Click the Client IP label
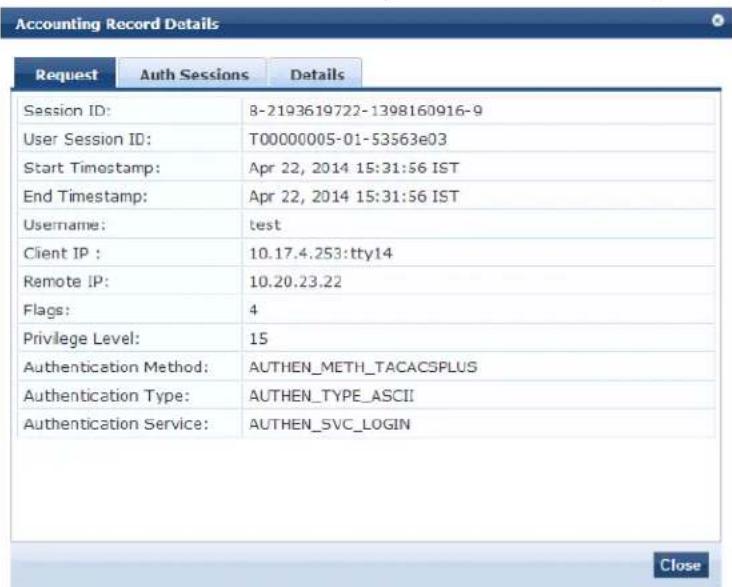732x587 pixels. [62, 253]
